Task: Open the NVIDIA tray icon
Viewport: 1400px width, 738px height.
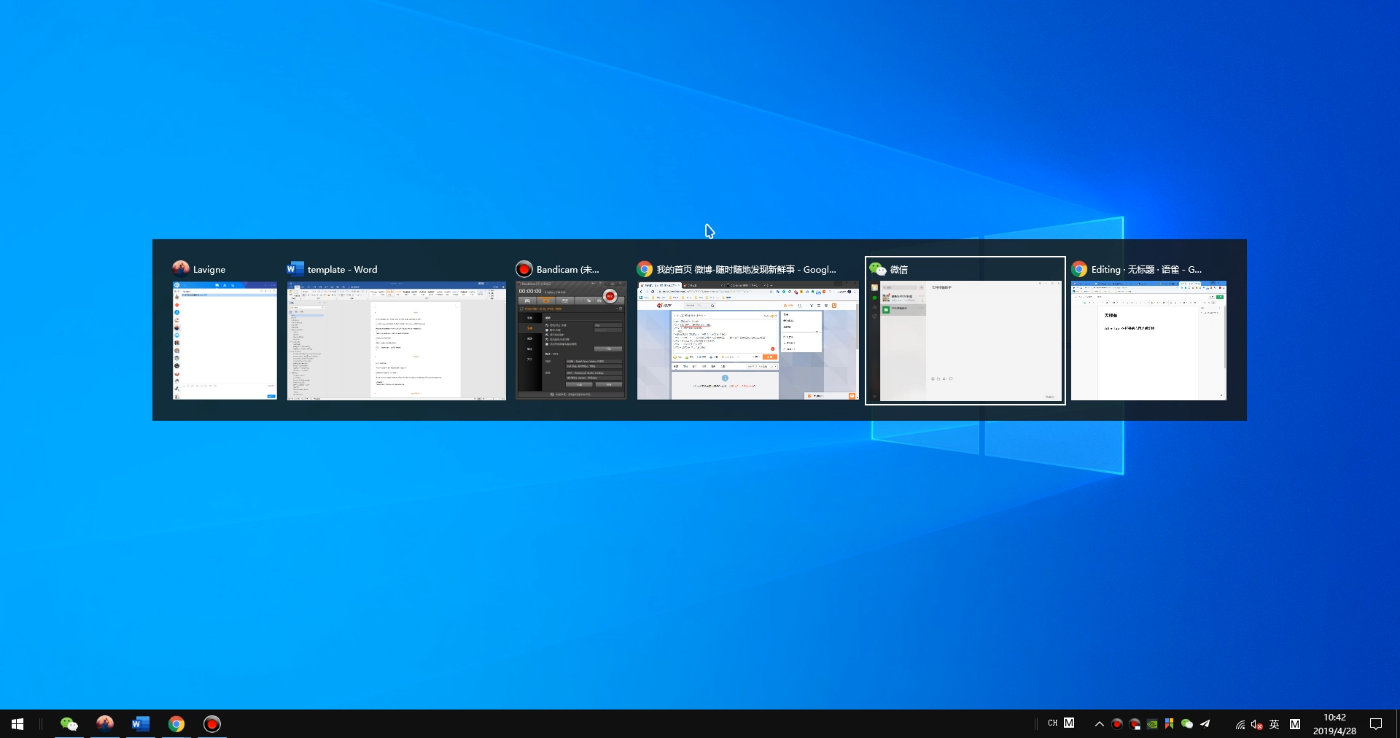Action: (x=1152, y=723)
